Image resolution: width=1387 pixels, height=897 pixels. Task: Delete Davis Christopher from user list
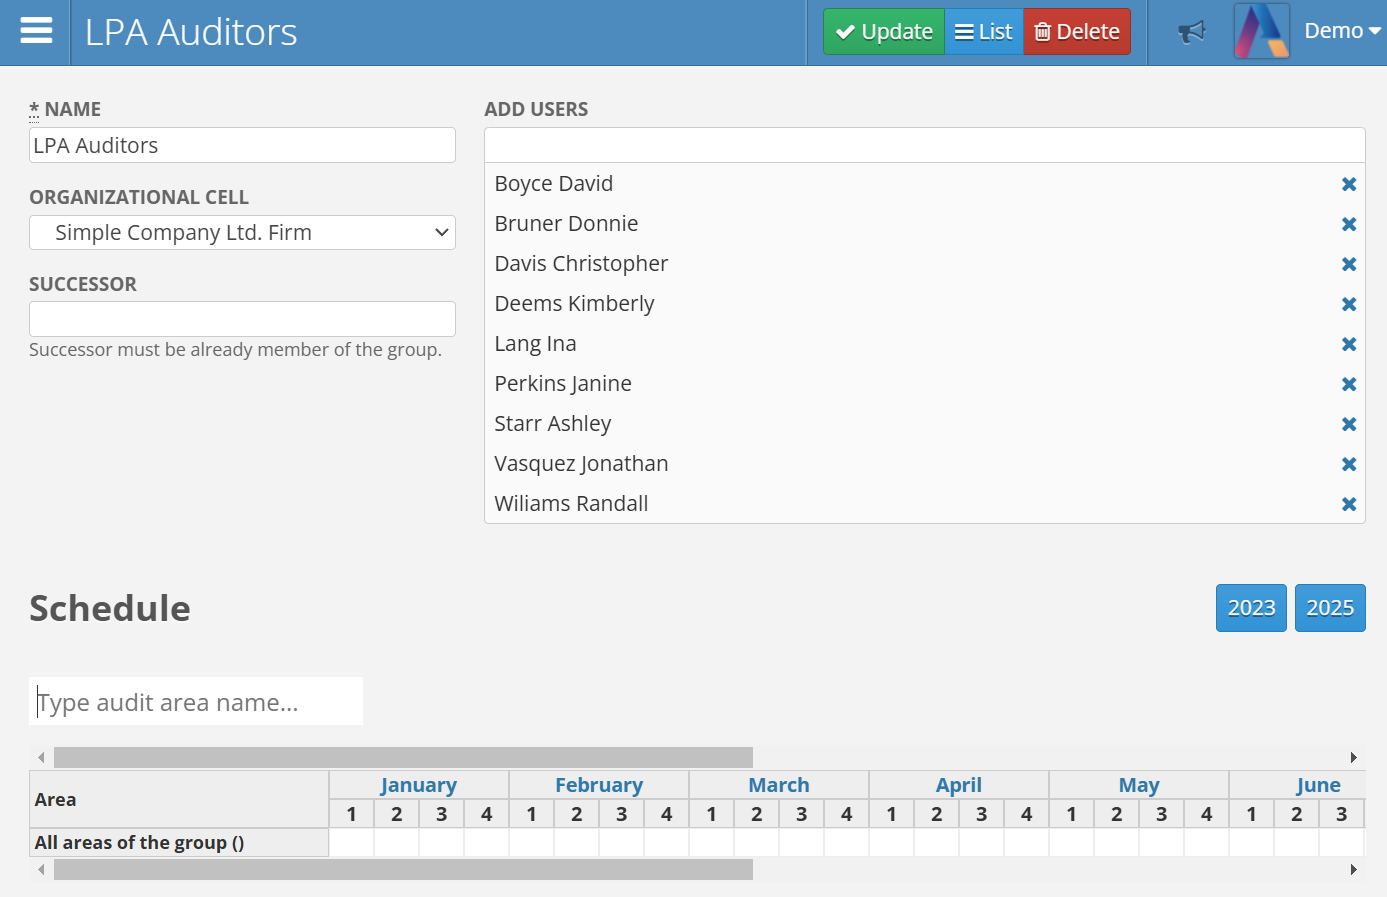pos(1348,264)
